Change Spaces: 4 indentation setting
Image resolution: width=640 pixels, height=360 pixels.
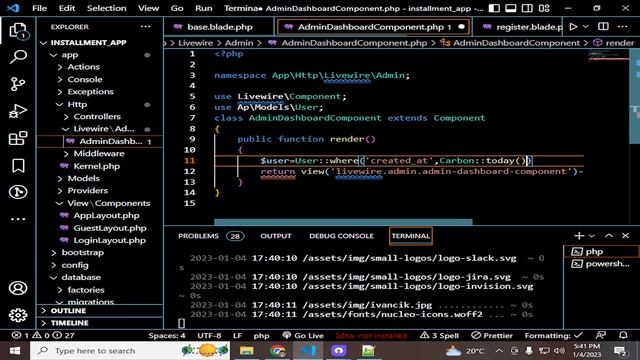(x=167, y=335)
